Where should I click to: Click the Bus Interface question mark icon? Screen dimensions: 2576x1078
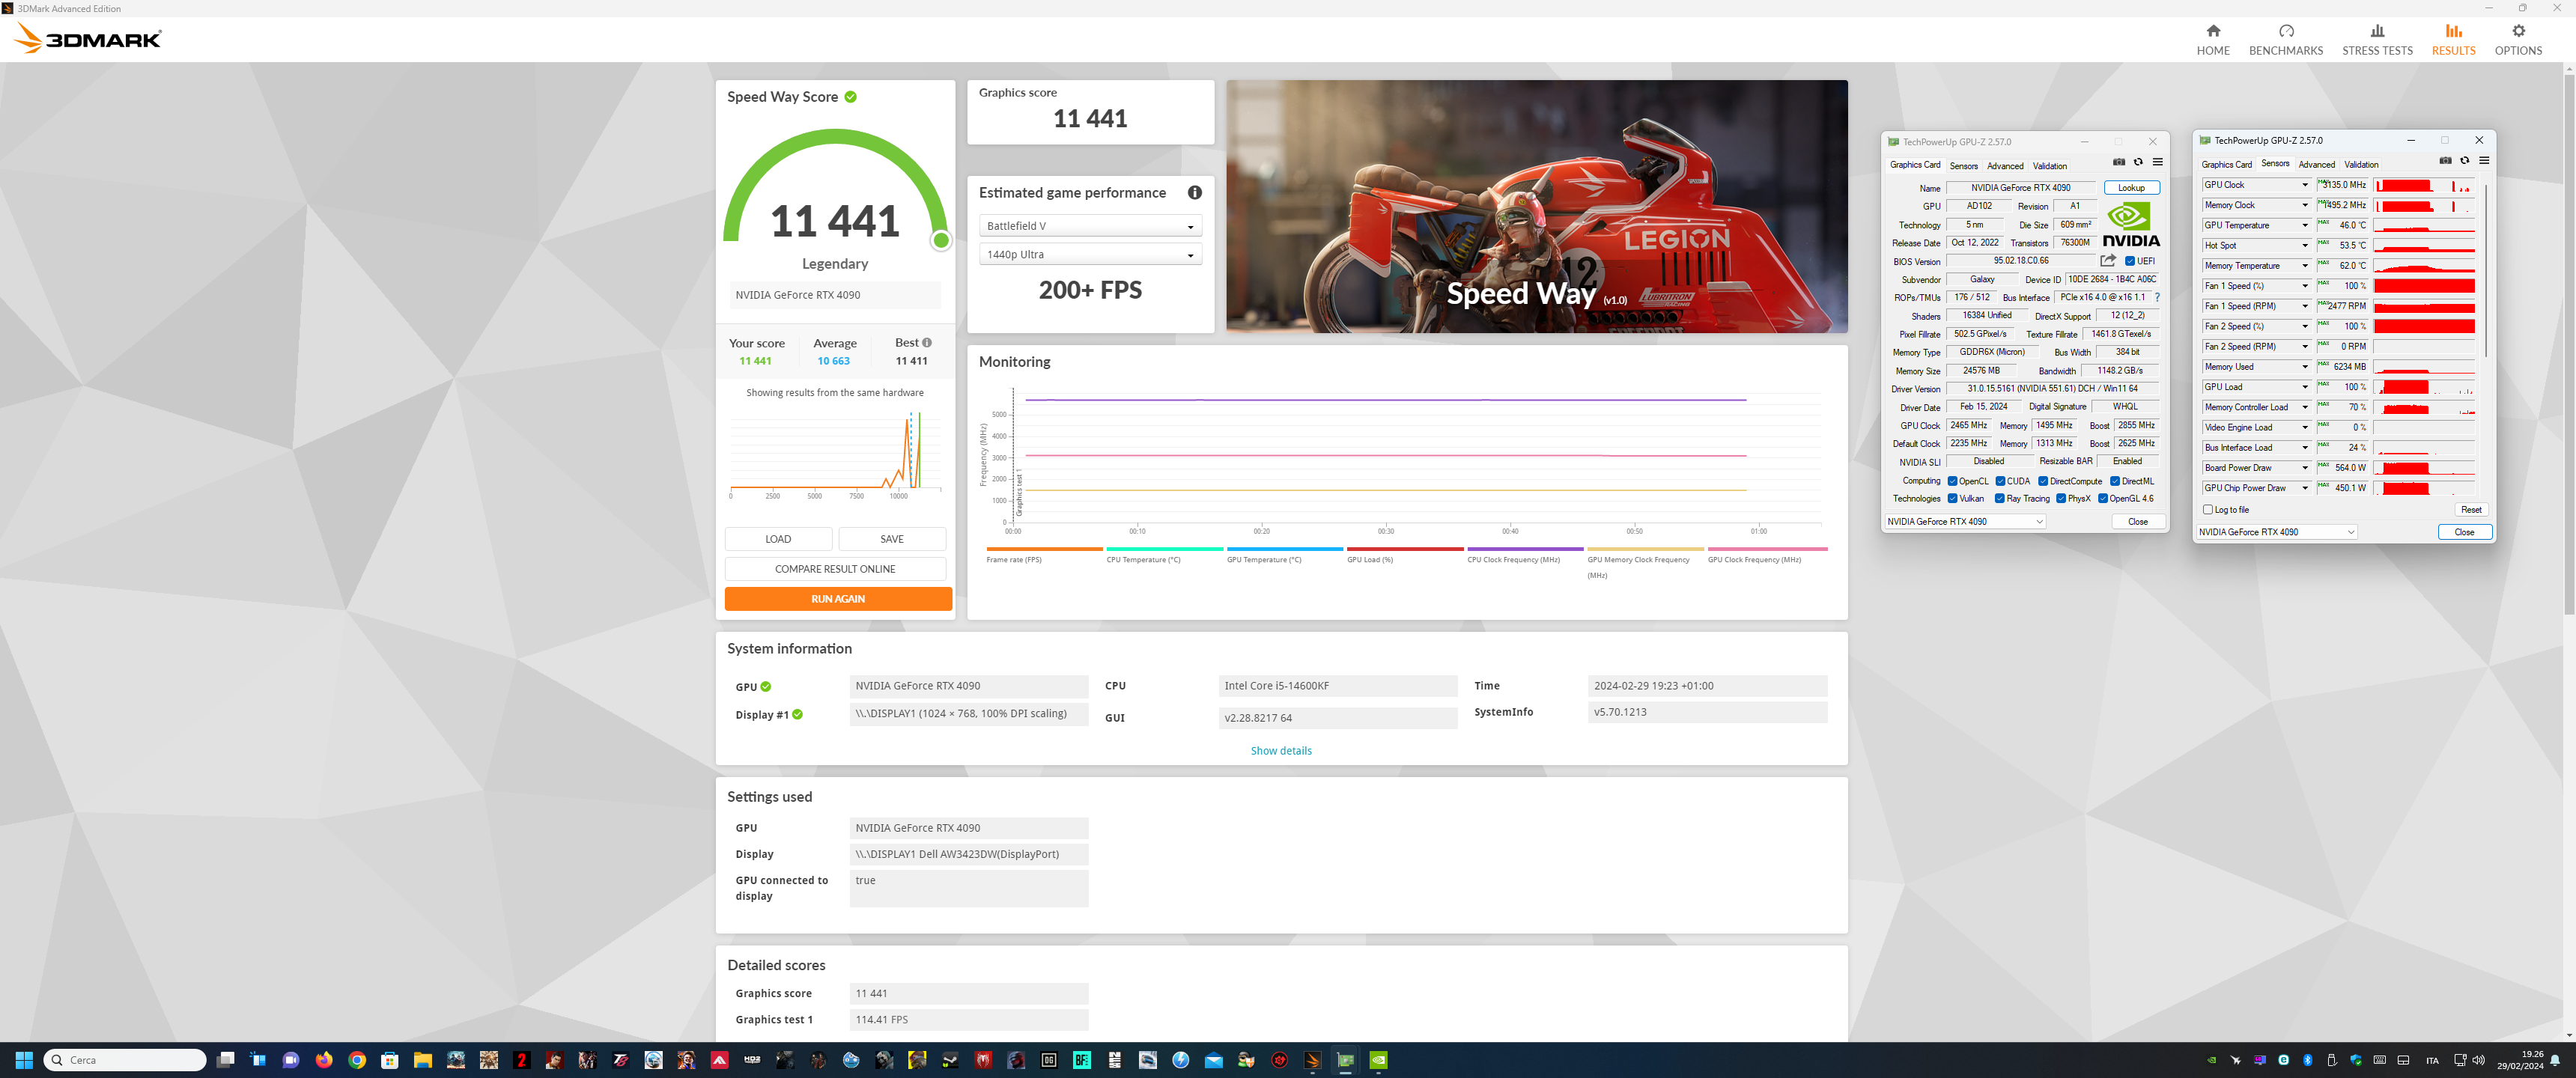point(2157,297)
